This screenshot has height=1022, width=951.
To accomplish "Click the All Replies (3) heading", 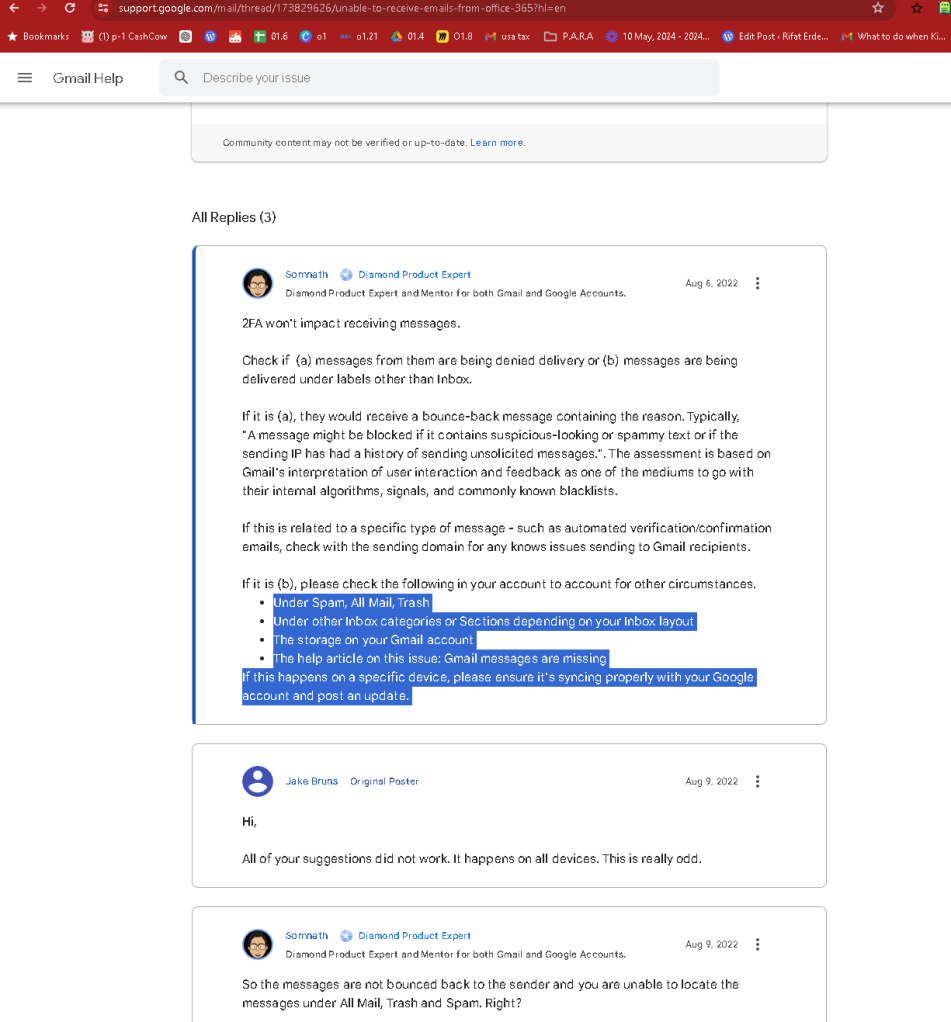I will [x=233, y=218].
